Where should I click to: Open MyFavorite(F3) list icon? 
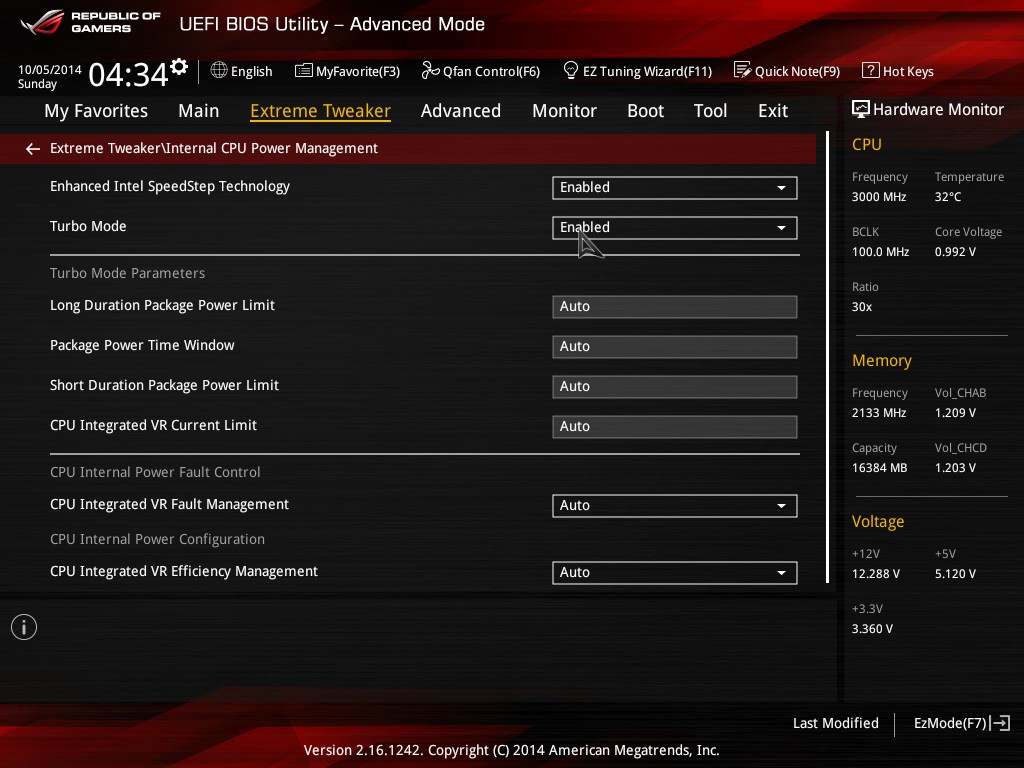click(x=303, y=71)
